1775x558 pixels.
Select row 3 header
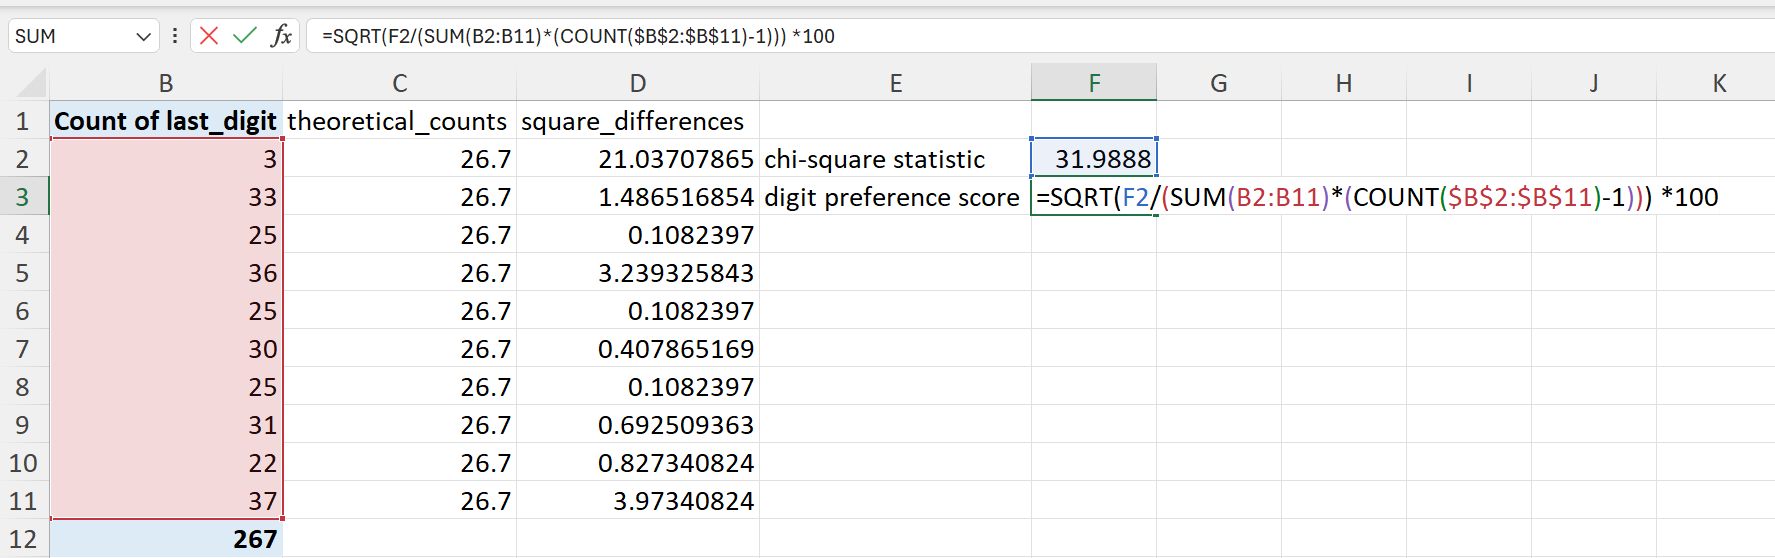click(23, 197)
